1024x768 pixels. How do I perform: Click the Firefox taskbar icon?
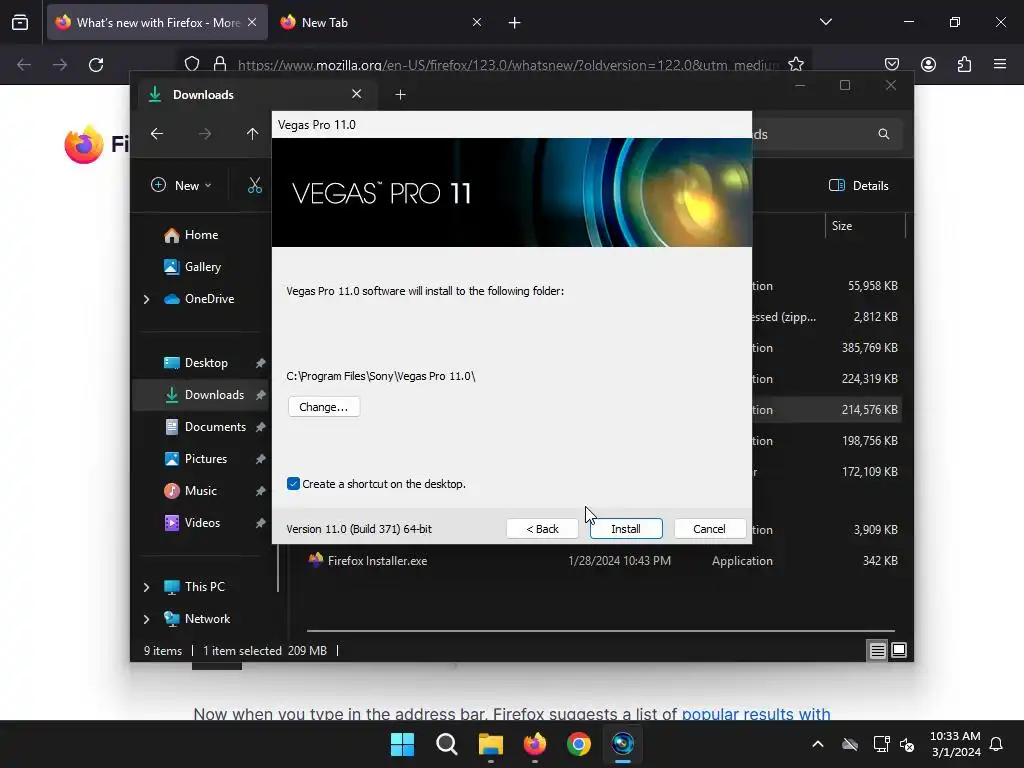point(535,744)
